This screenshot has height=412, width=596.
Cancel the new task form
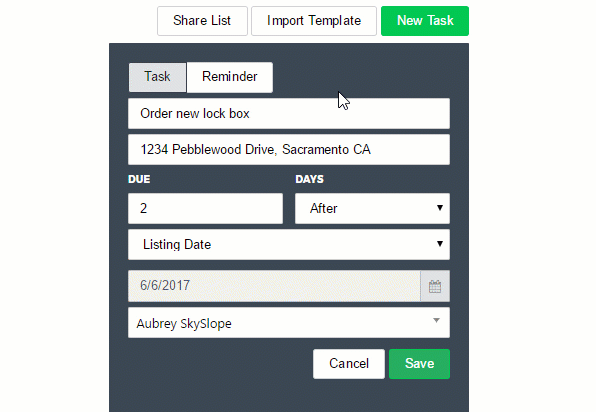pyautogui.click(x=349, y=364)
